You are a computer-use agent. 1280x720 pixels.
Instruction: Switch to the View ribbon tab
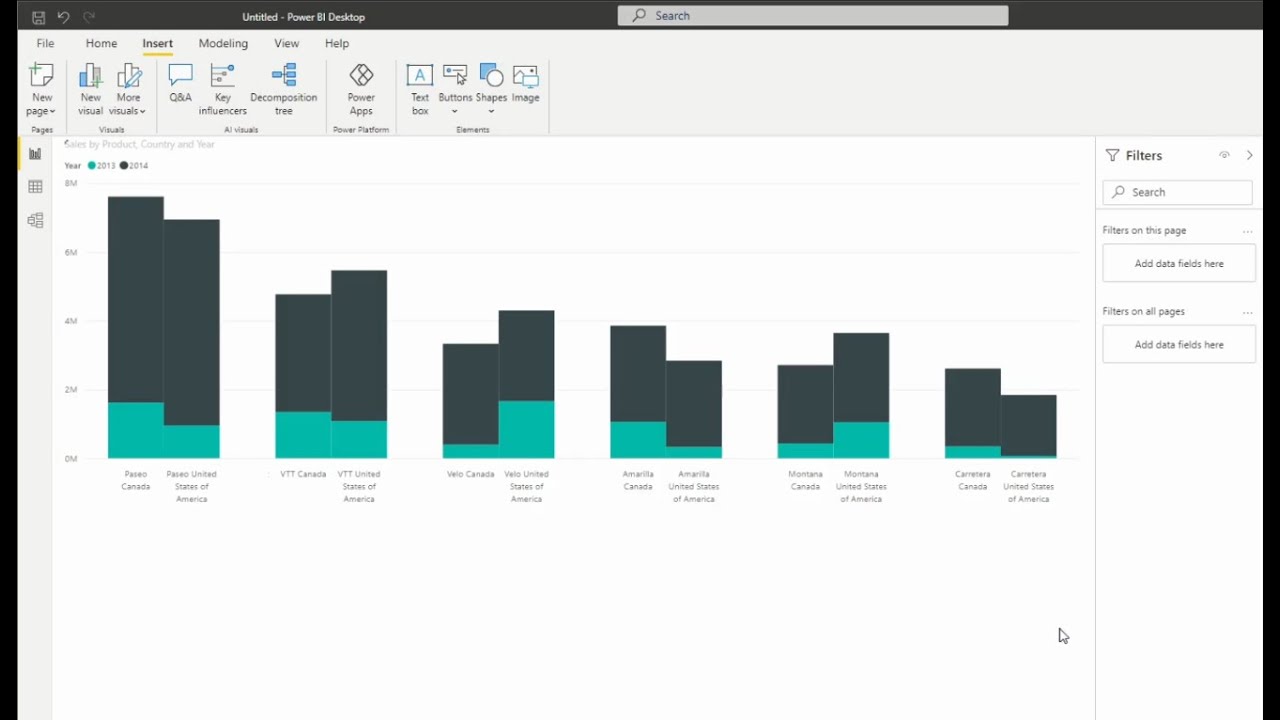(286, 43)
